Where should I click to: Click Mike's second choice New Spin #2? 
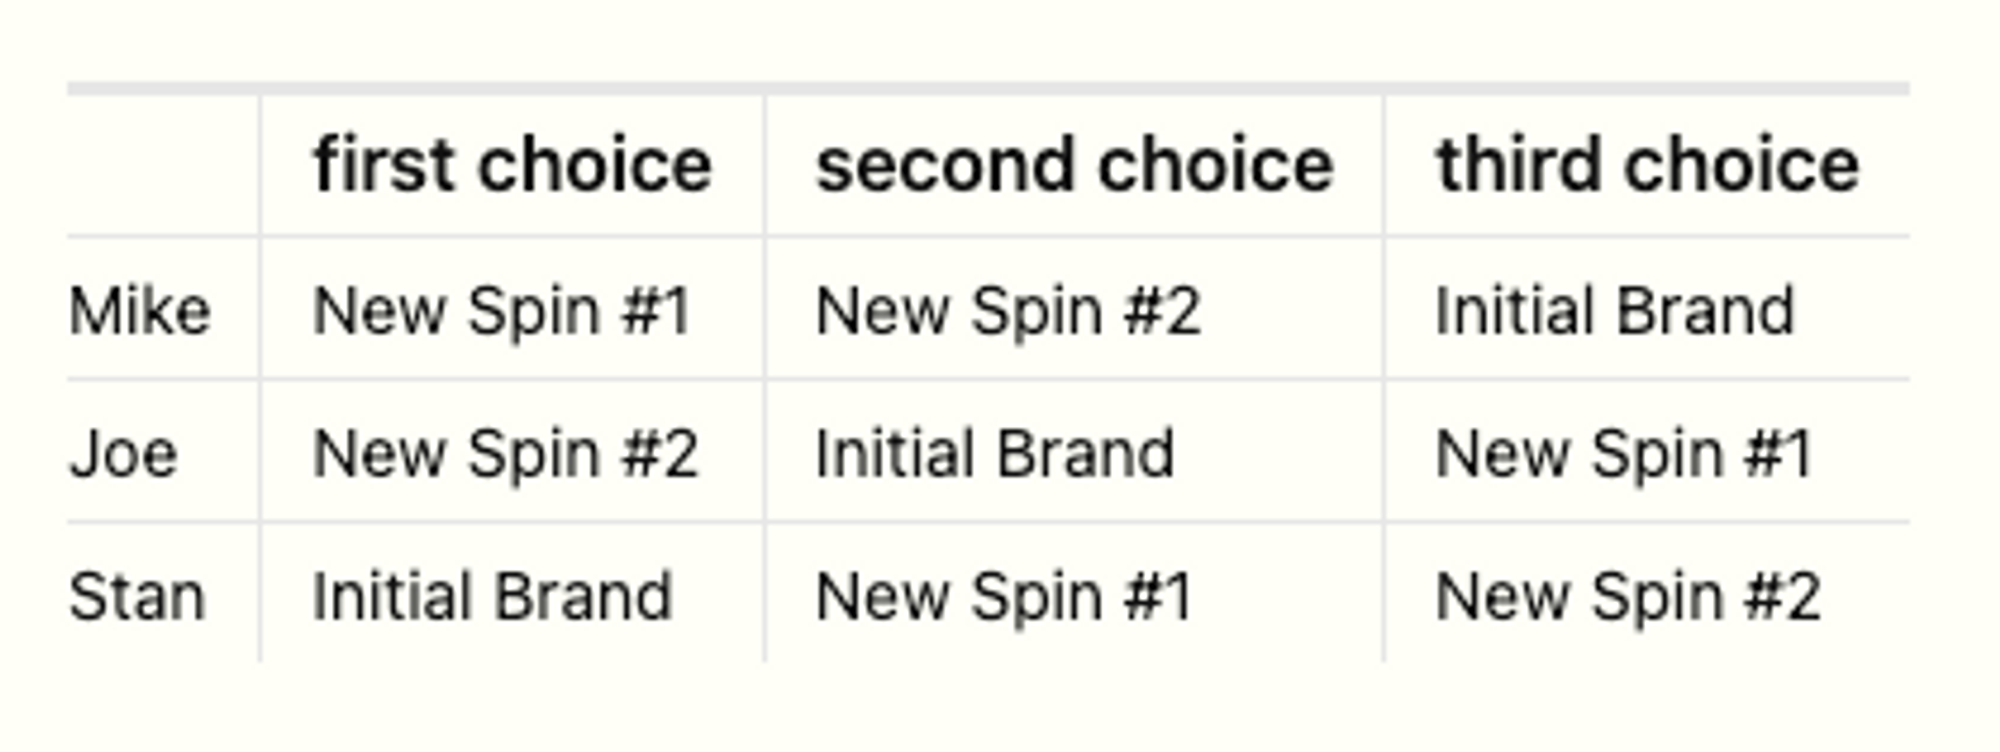1008,311
